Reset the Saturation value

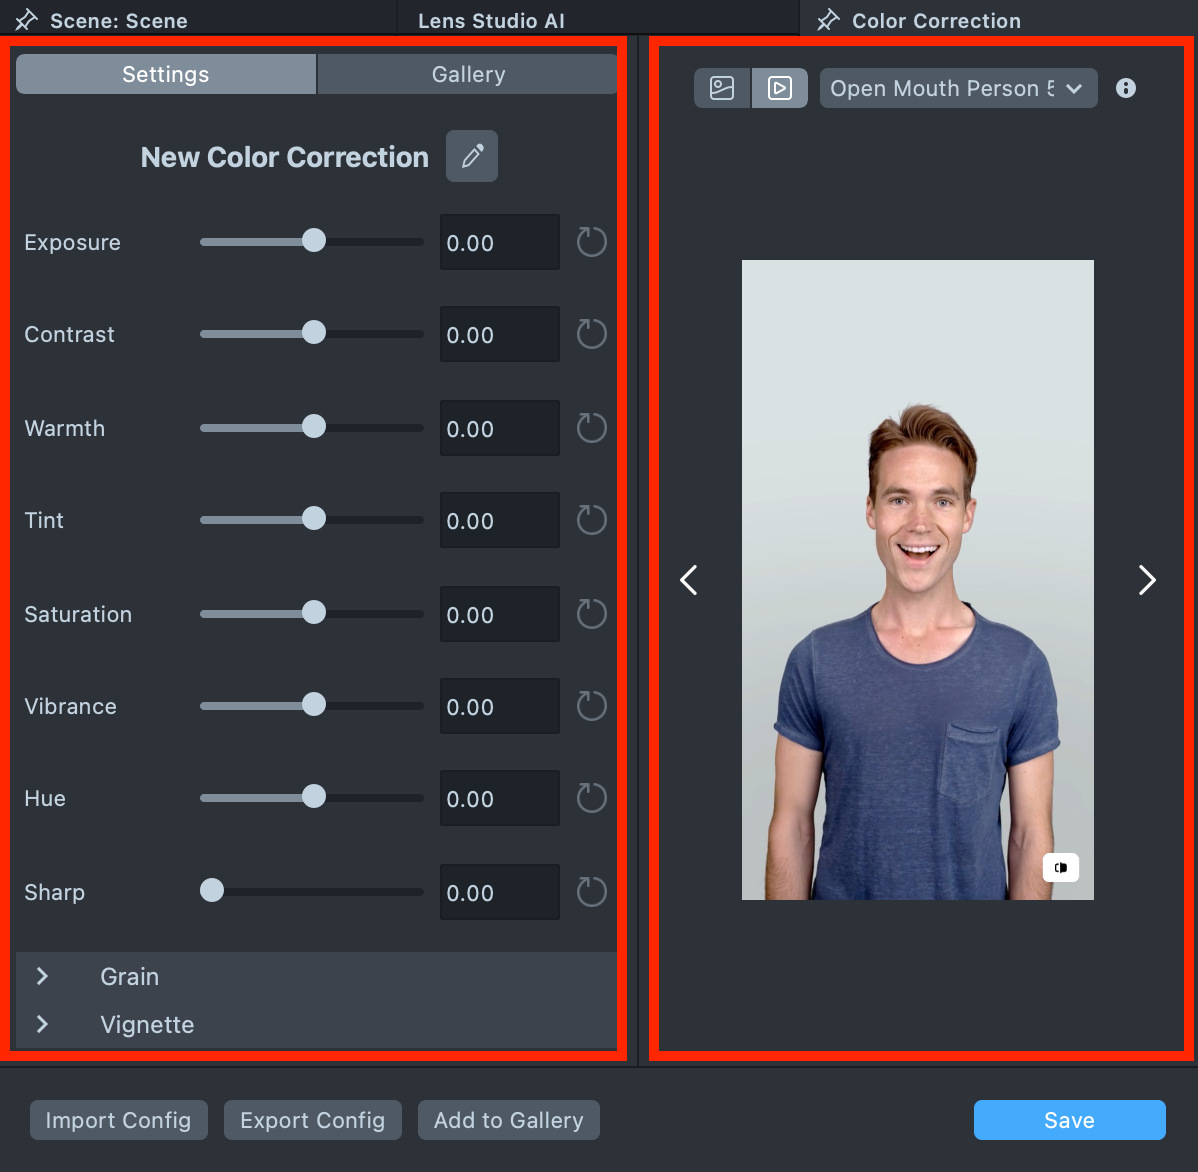pyautogui.click(x=591, y=614)
